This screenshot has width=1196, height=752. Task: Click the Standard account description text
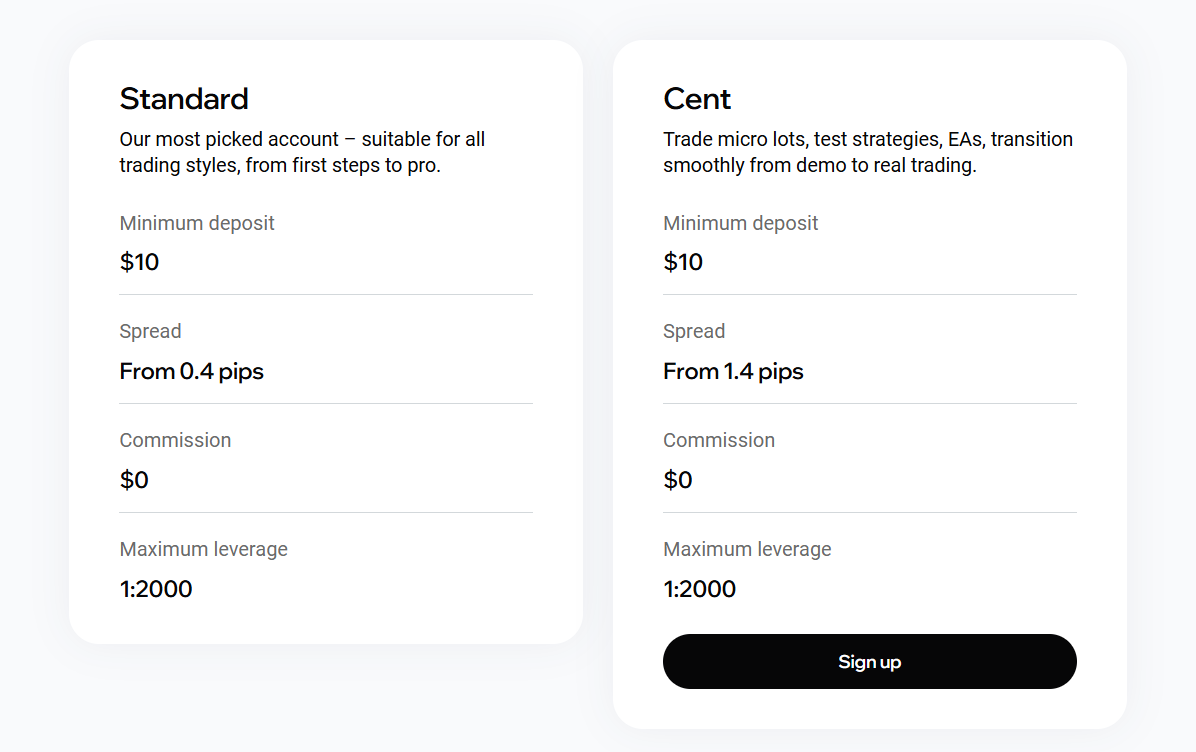tap(302, 152)
